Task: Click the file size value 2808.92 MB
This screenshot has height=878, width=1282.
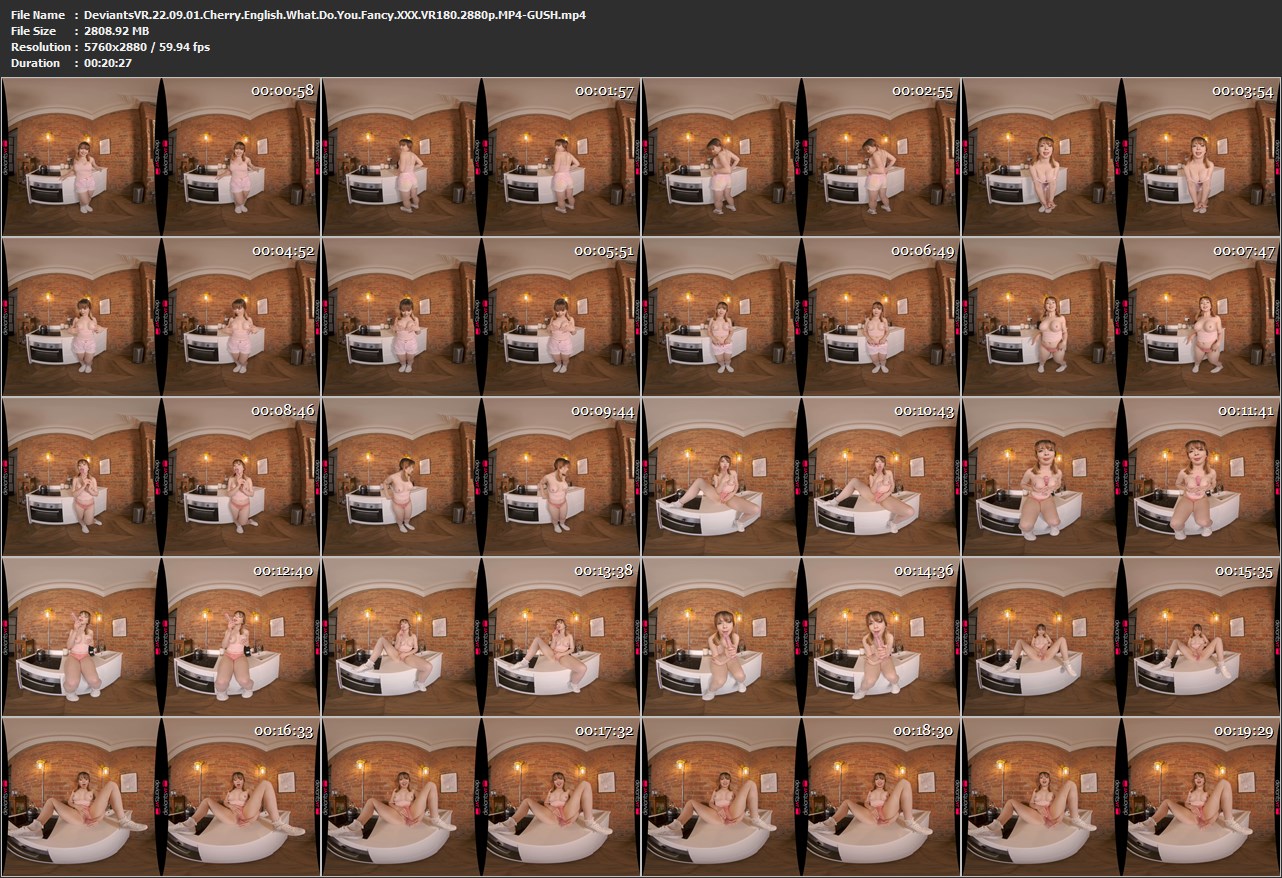Action: tap(117, 31)
